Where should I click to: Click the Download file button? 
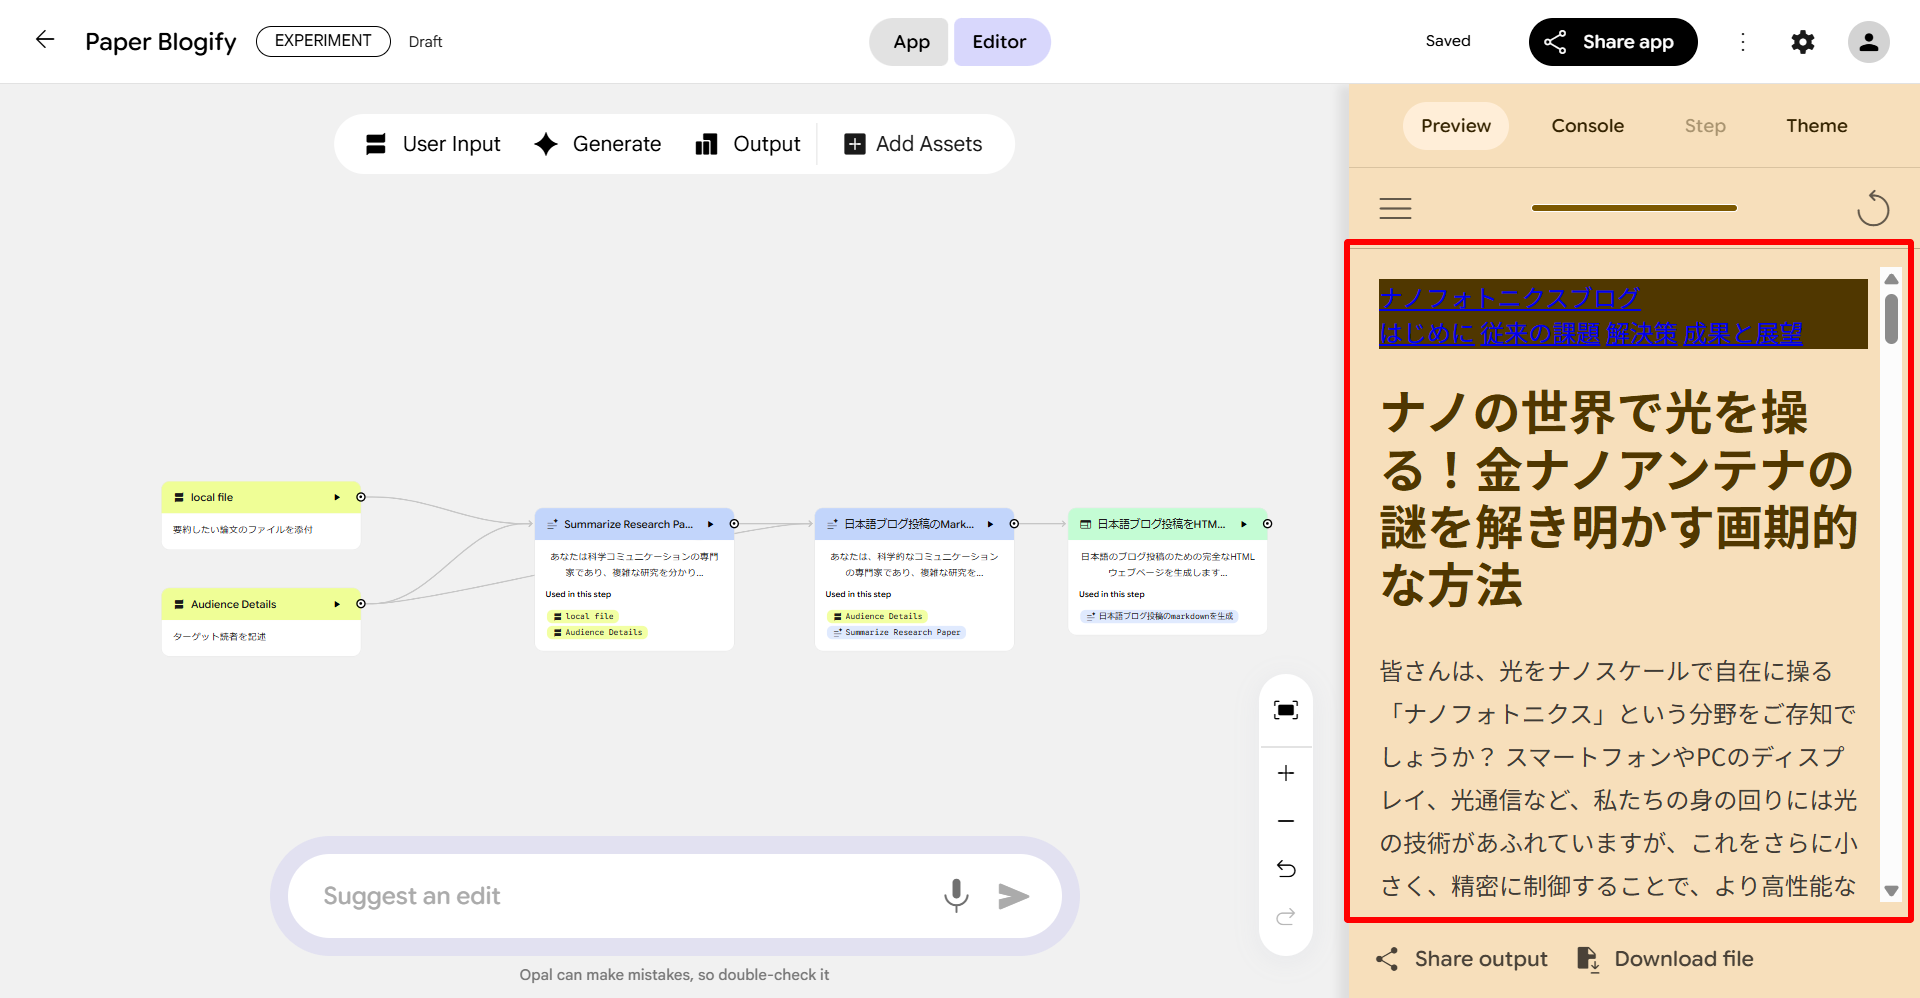coord(1665,959)
